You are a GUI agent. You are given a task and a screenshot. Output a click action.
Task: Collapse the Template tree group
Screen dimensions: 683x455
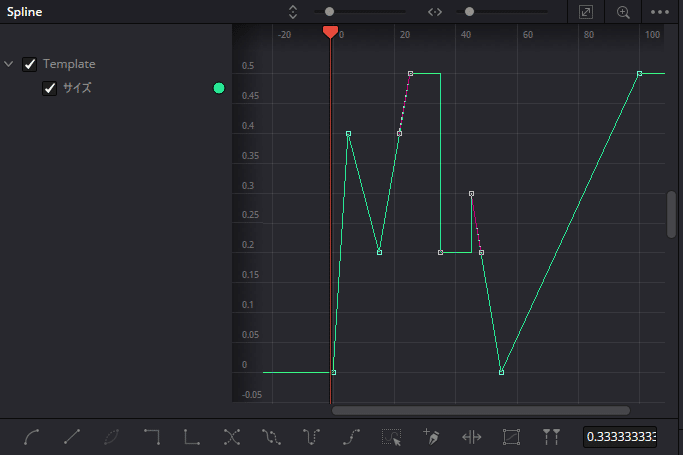coord(9,64)
